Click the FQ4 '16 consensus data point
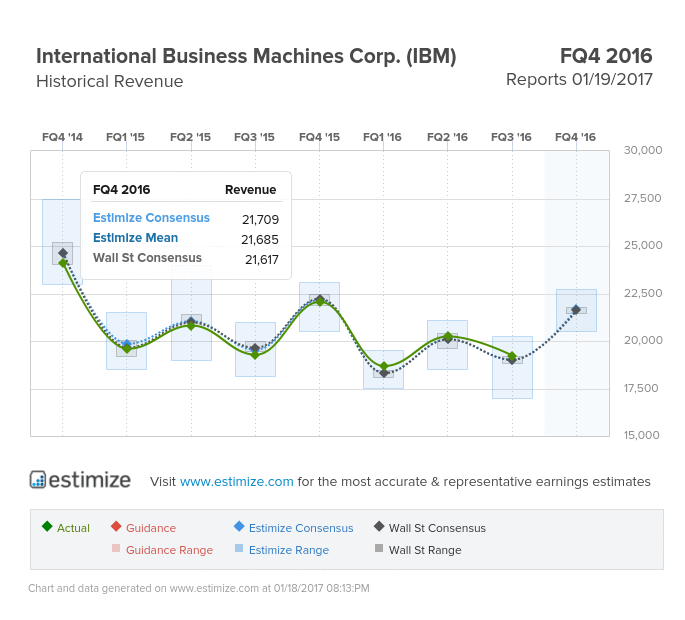 point(576,310)
